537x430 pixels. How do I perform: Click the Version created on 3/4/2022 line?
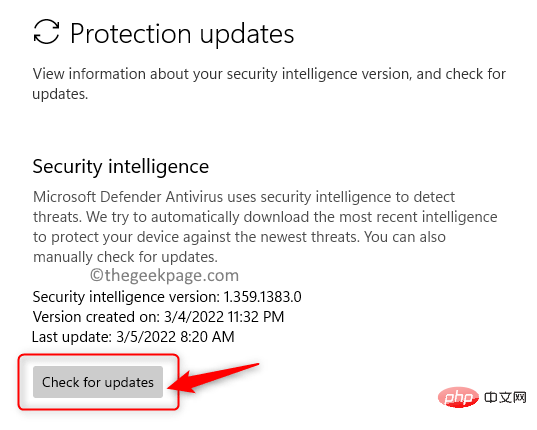(x=158, y=317)
